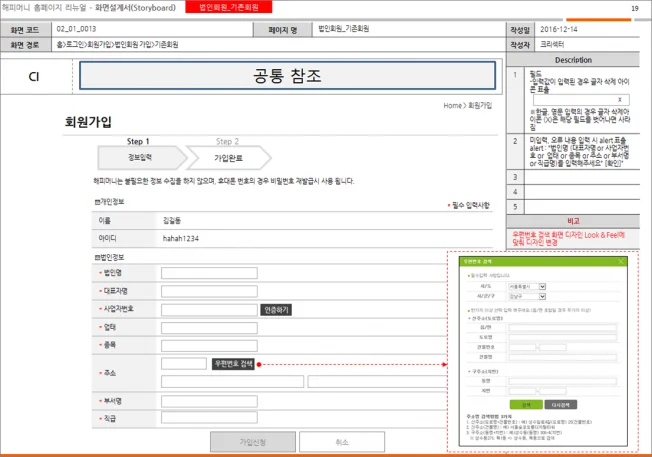Viewport: 652px width, 457px height.
Task: Click the screen code 02_01_0013
Action: coord(76,29)
